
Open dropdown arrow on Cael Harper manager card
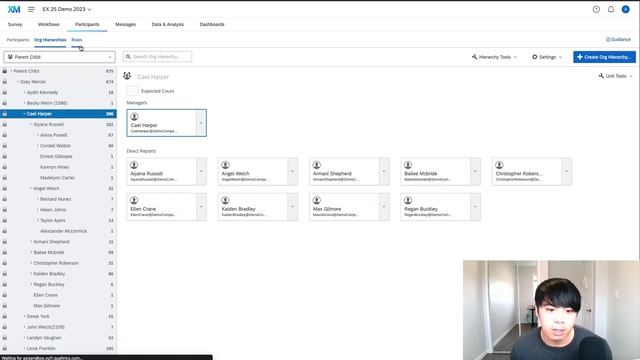pos(201,123)
